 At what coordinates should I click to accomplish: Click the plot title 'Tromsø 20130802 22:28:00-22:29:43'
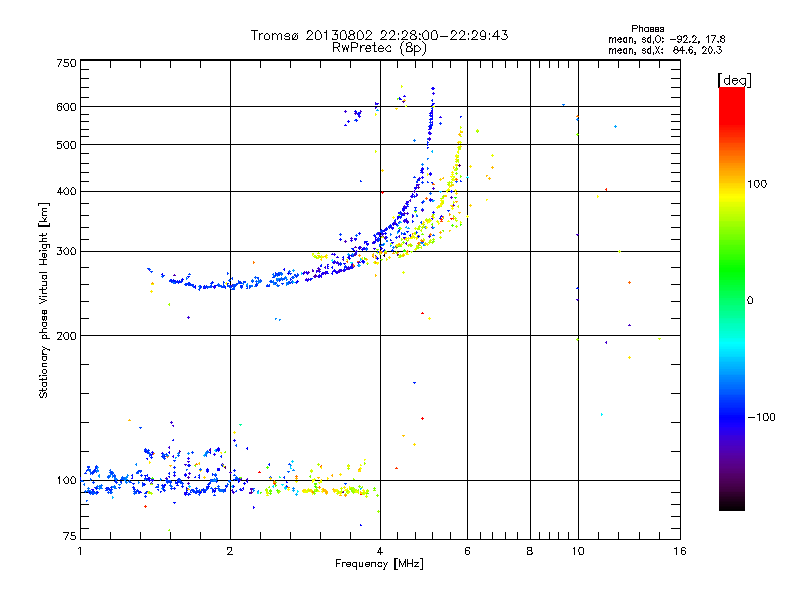(379, 35)
